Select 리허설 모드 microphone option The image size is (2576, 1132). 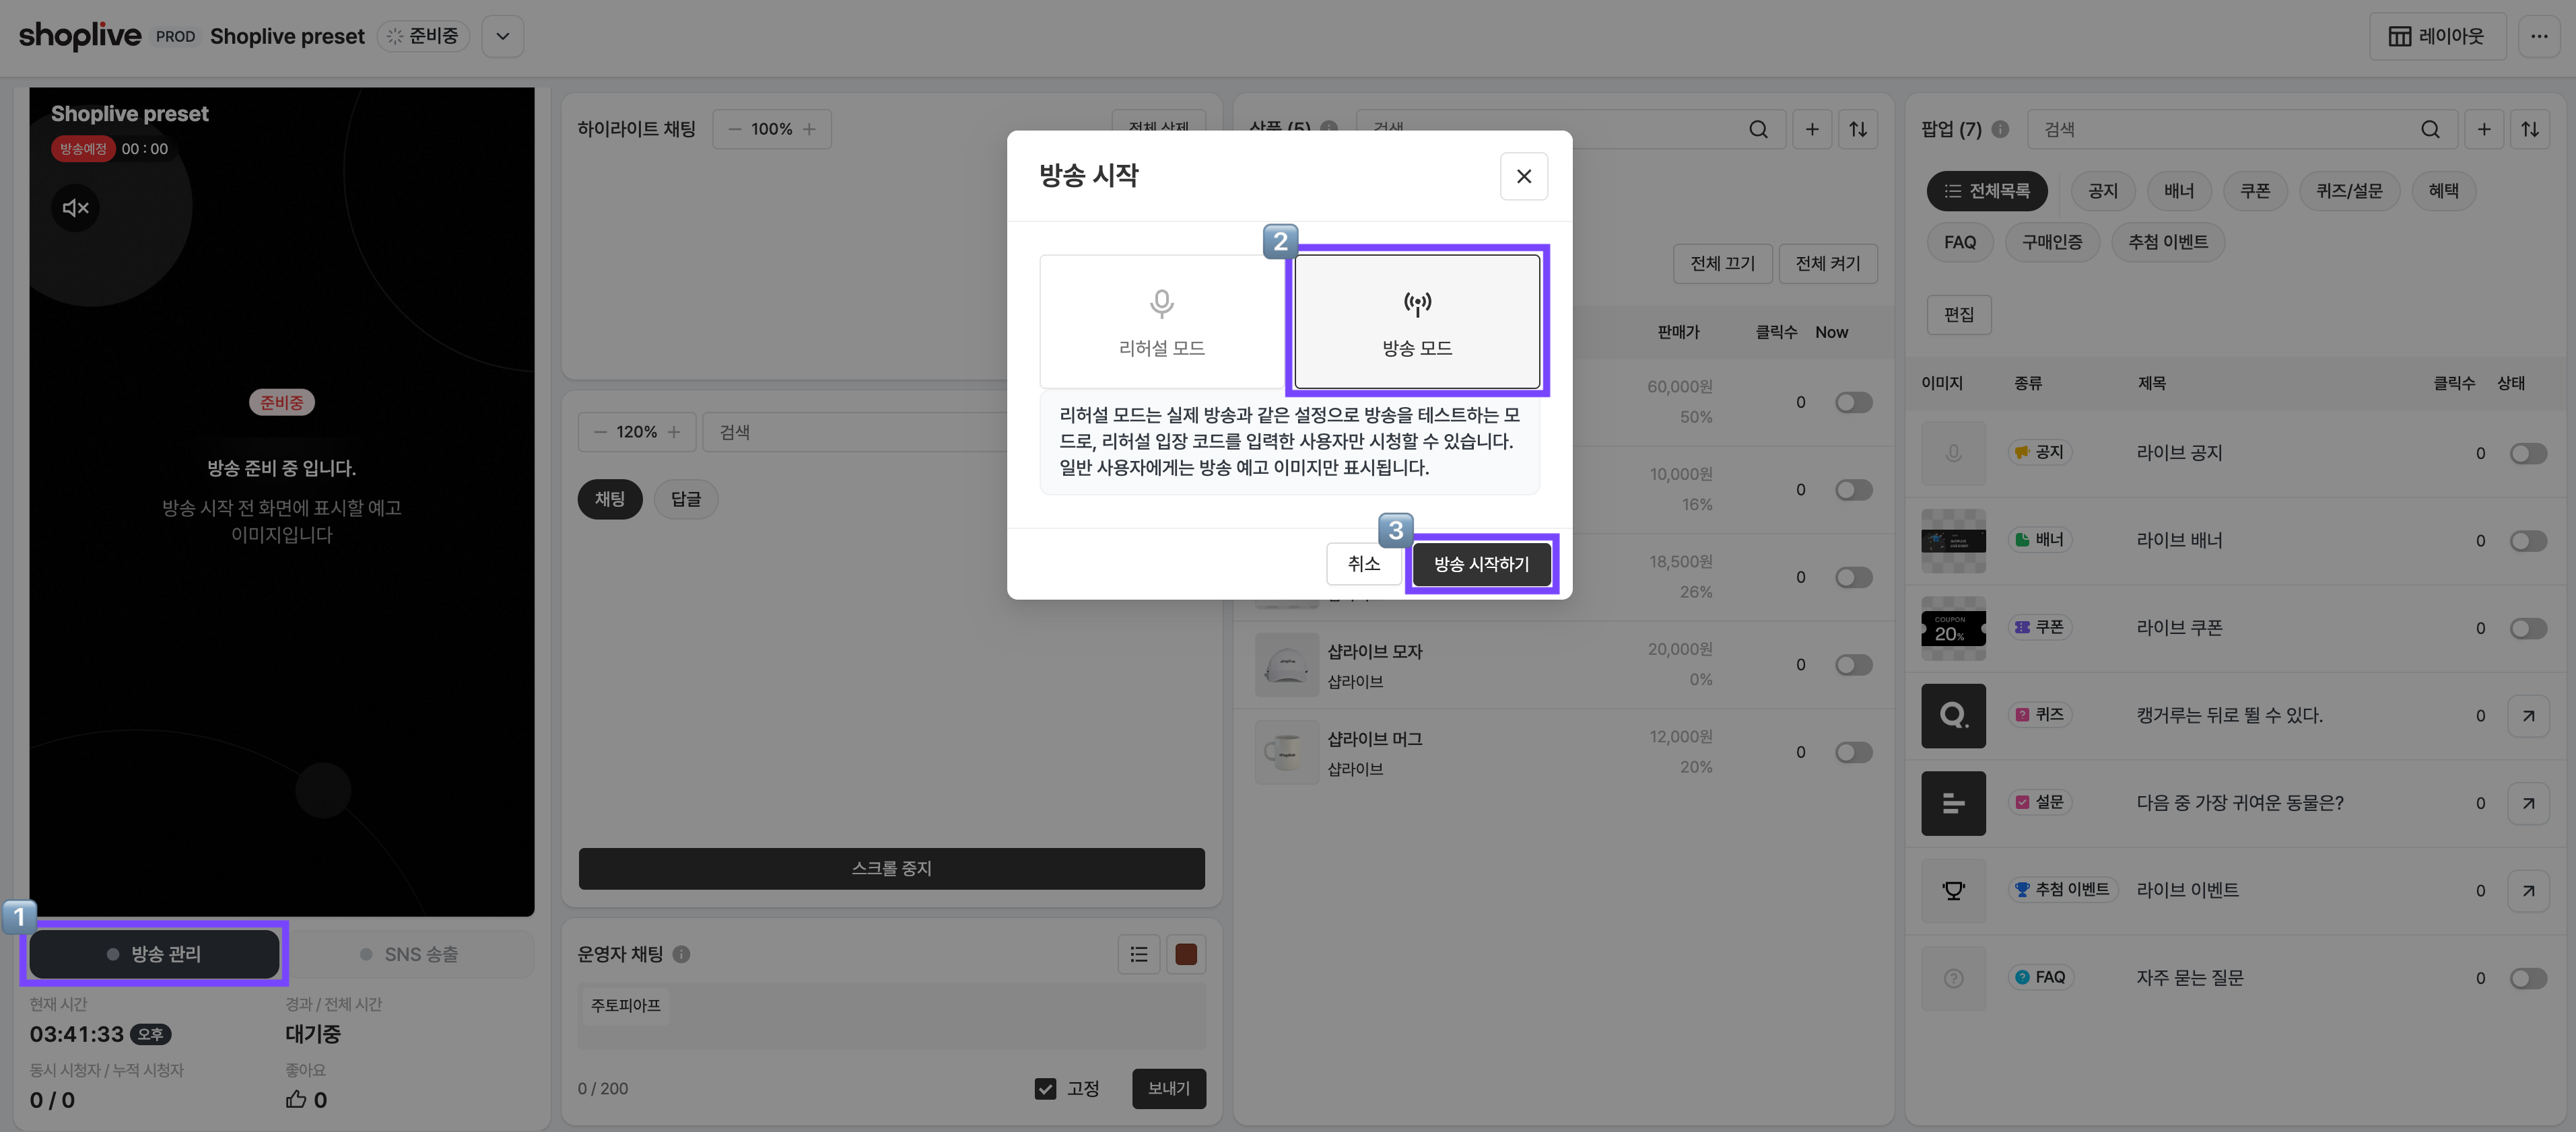coord(1161,321)
